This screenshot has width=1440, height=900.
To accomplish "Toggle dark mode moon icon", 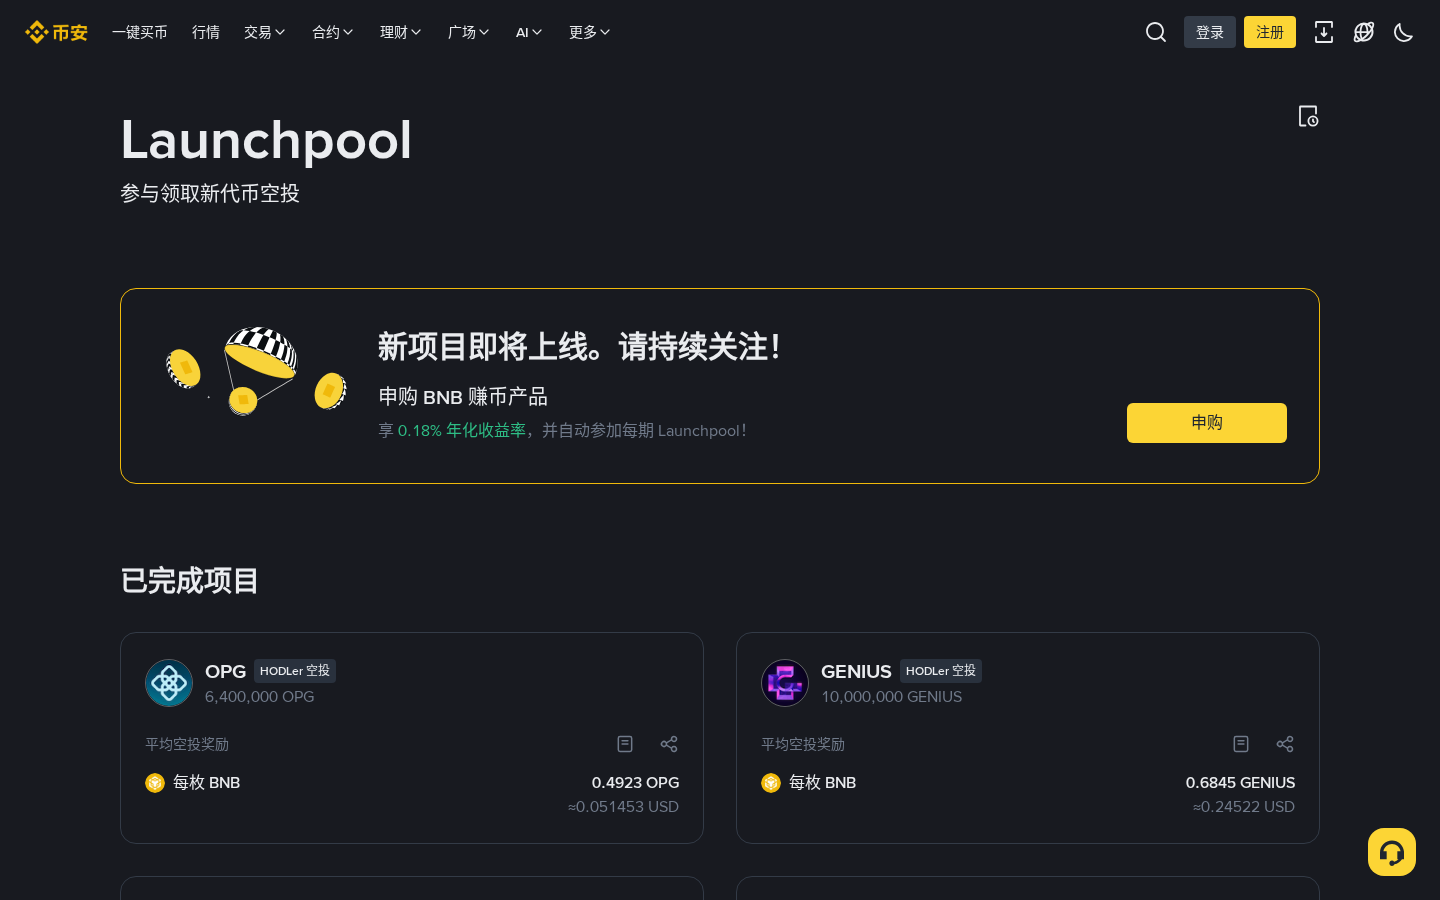I will (1404, 32).
